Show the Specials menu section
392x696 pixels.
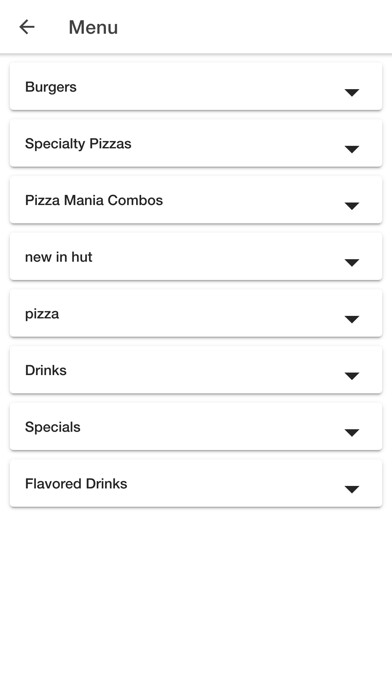[x=196, y=427]
